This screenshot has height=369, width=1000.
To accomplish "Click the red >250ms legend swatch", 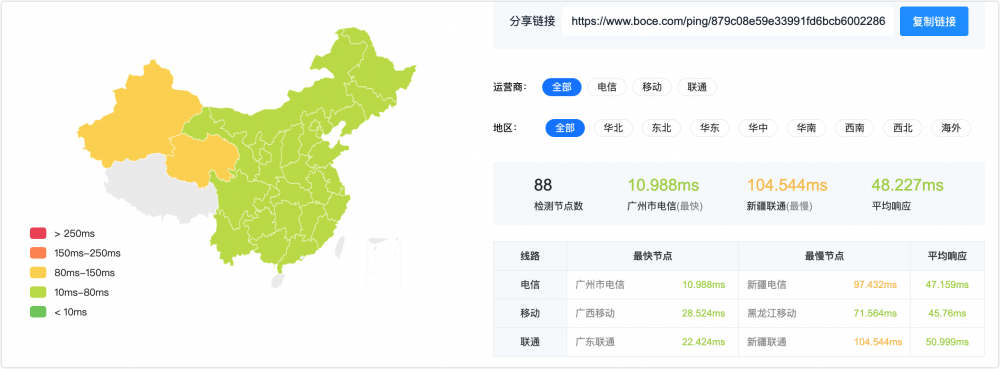I will 38,233.
